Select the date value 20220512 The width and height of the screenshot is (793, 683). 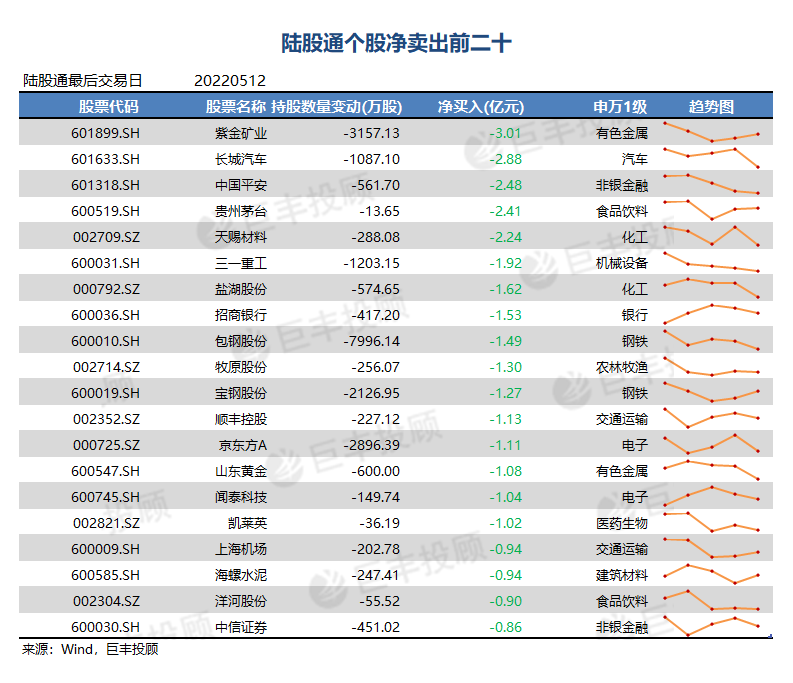point(230,81)
